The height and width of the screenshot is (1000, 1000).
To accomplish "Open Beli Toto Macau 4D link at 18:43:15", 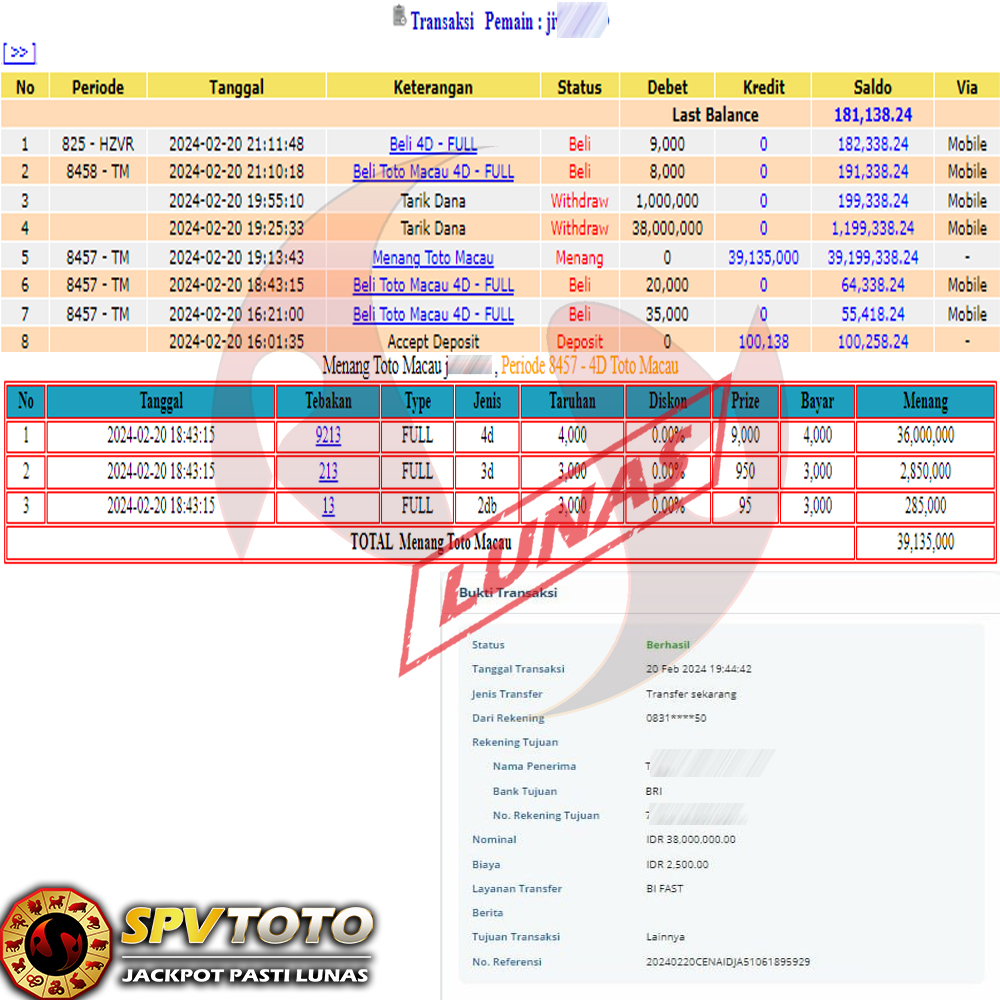I will coord(433,286).
